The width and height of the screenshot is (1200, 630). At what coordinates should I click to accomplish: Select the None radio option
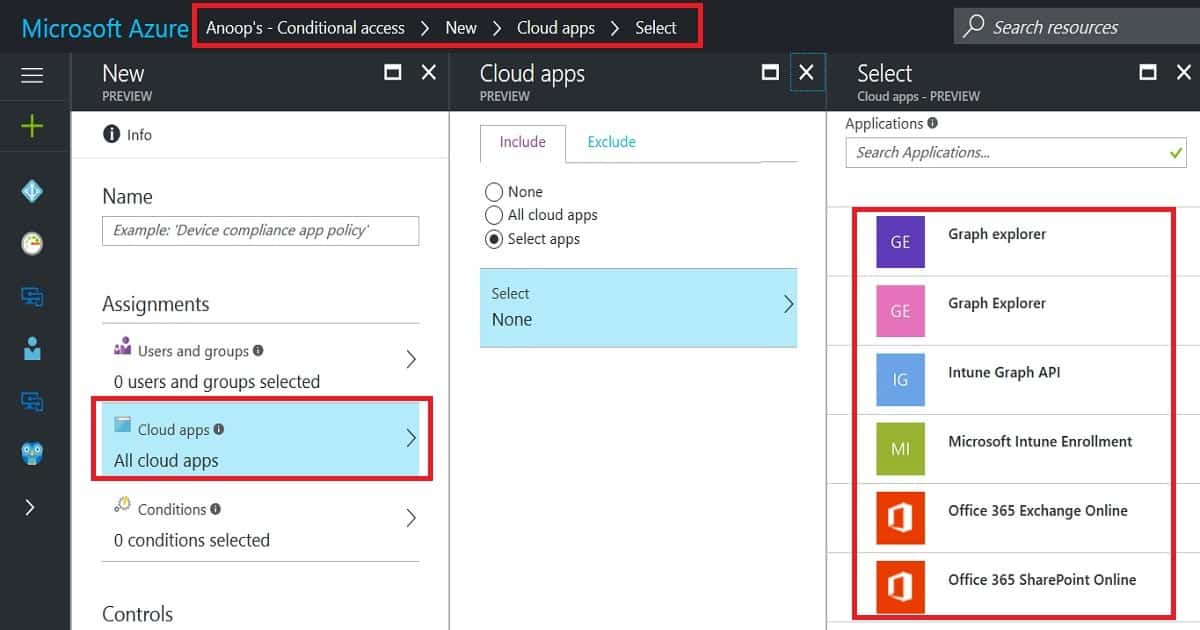click(x=493, y=192)
